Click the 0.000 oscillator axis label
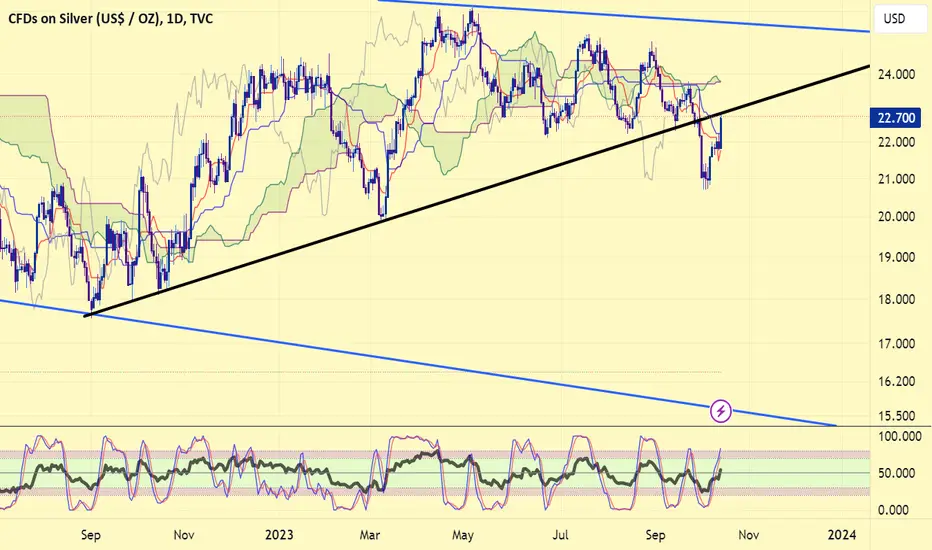932x550 pixels. coord(893,510)
